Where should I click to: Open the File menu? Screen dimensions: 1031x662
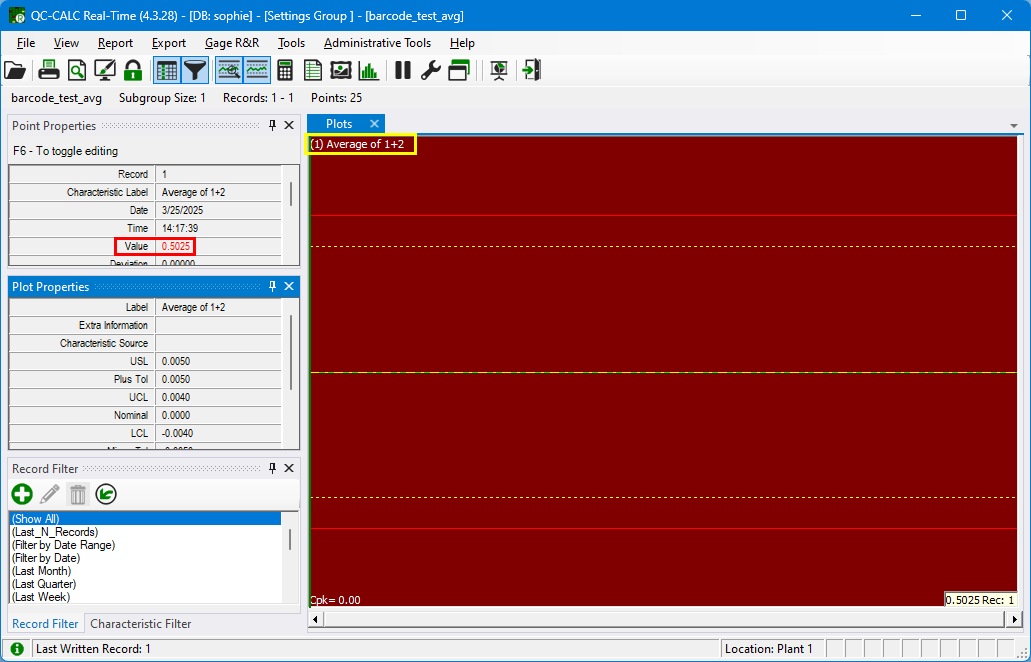(x=26, y=43)
